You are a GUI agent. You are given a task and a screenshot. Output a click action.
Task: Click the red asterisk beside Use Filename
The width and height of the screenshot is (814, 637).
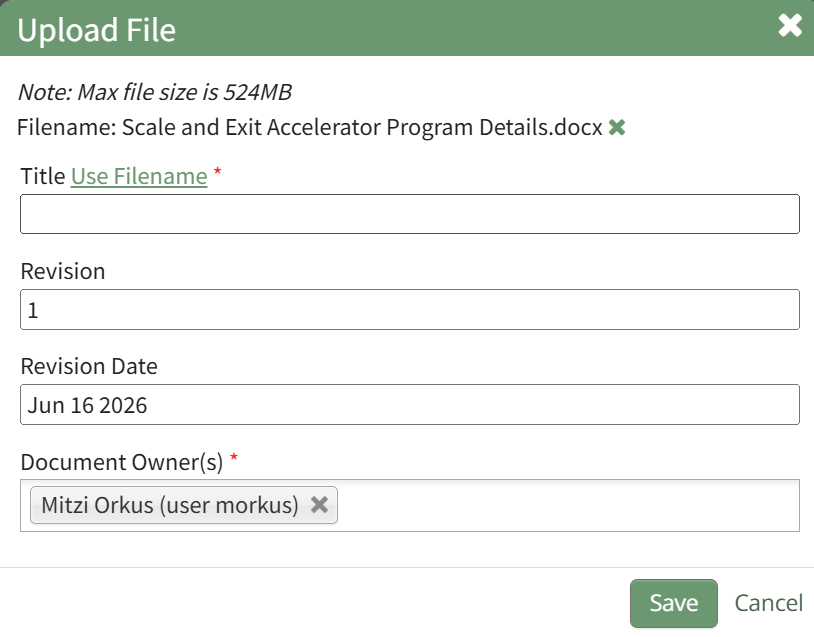(218, 171)
